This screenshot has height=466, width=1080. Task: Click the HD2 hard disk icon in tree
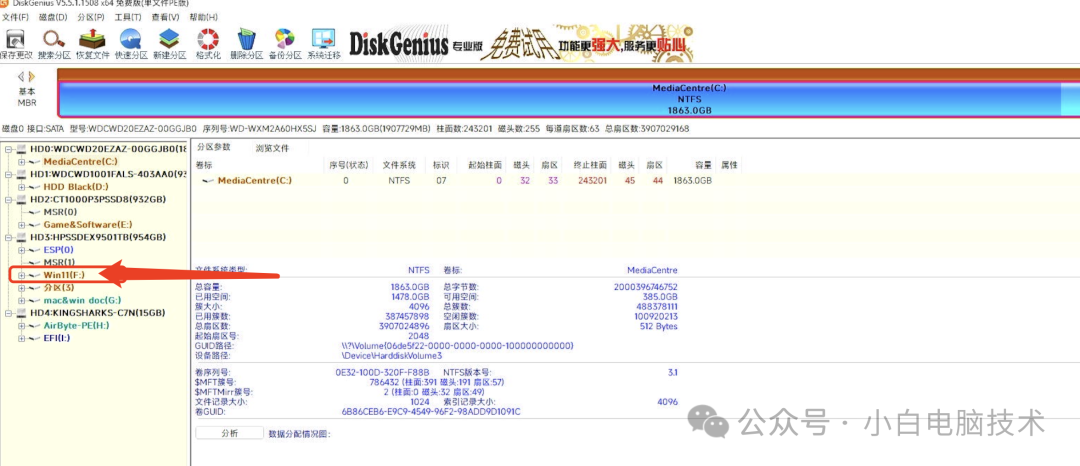pos(20,199)
